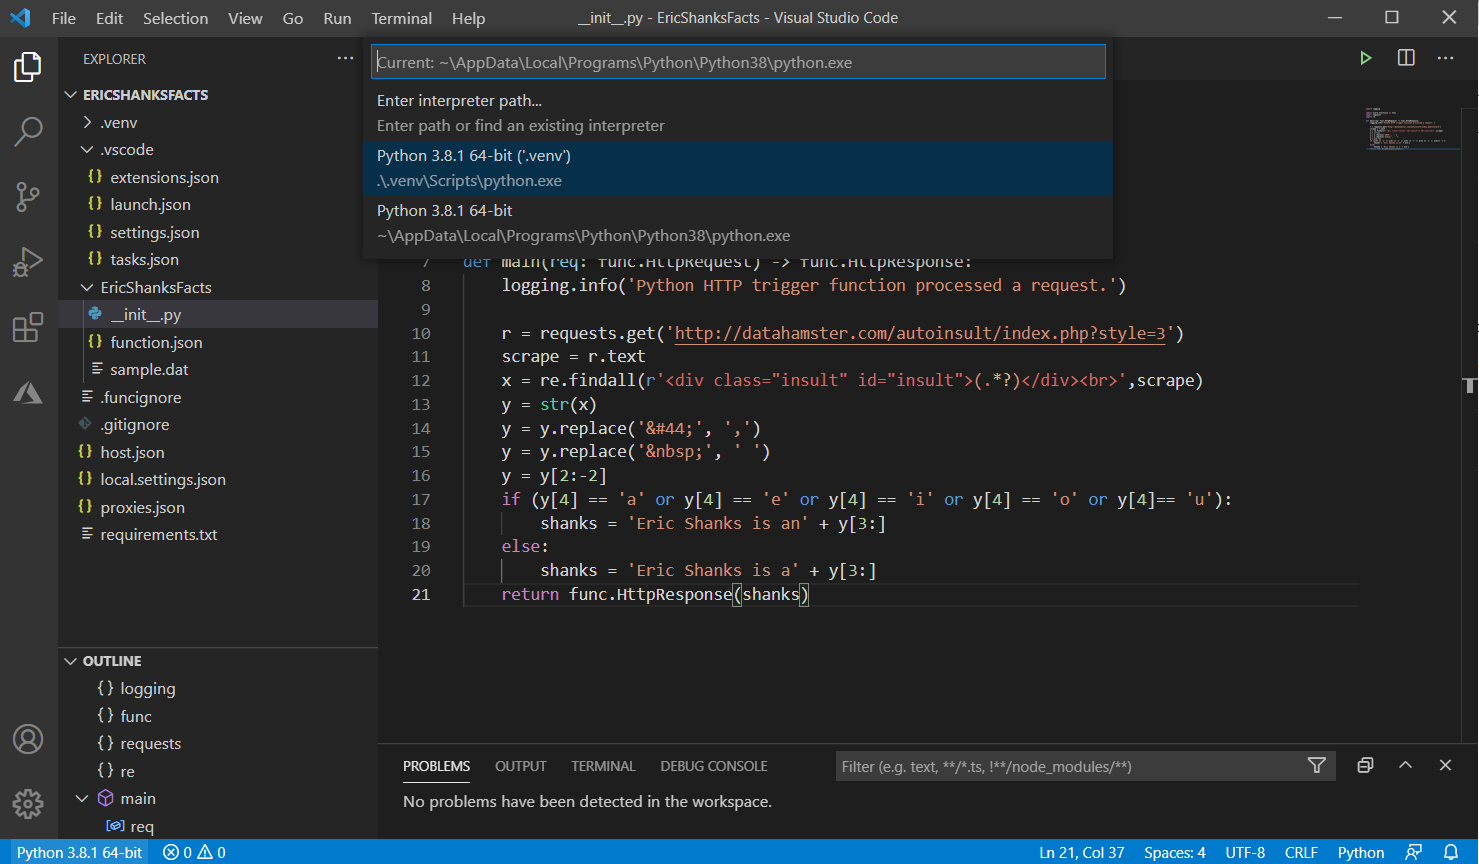Viewport: 1479px width, 864px height.
Task: Open the Search view in activity bar
Action: coord(28,131)
